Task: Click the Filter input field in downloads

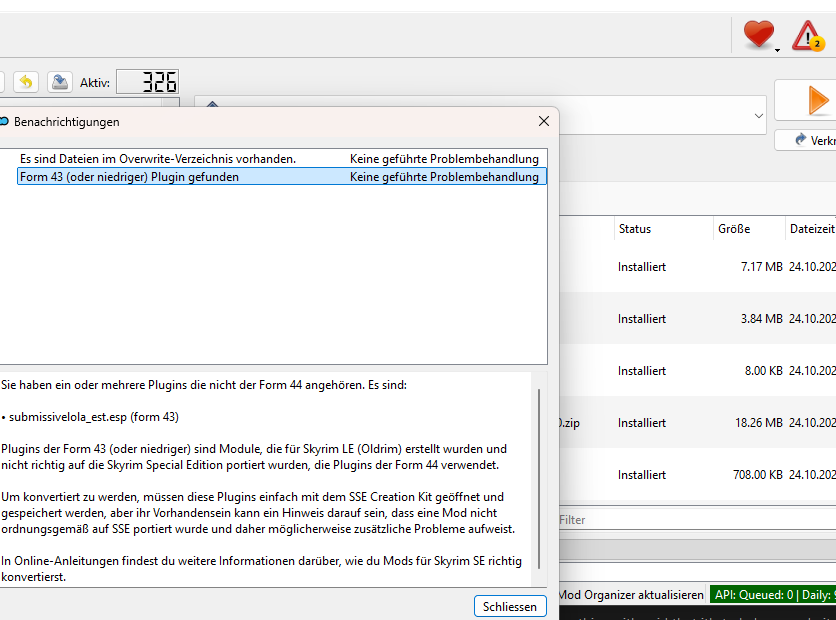Action: [697, 519]
